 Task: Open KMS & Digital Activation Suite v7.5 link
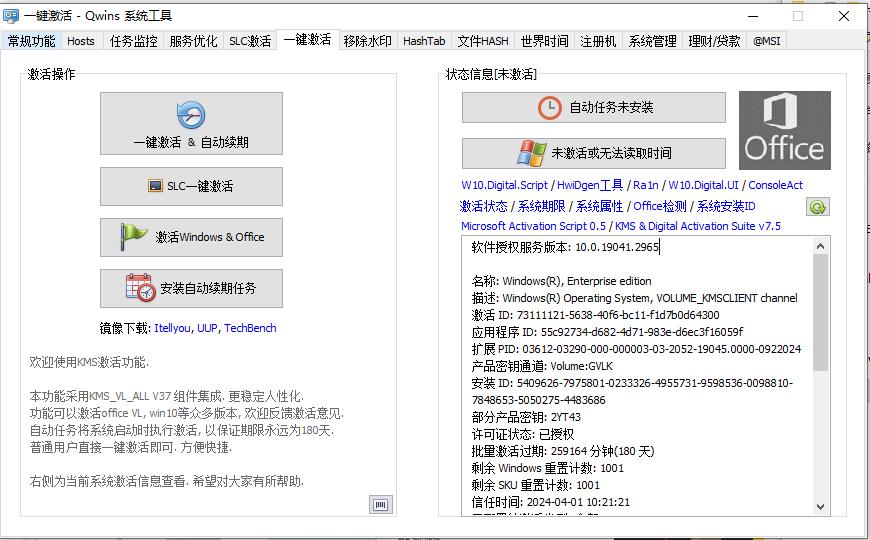click(x=697, y=226)
